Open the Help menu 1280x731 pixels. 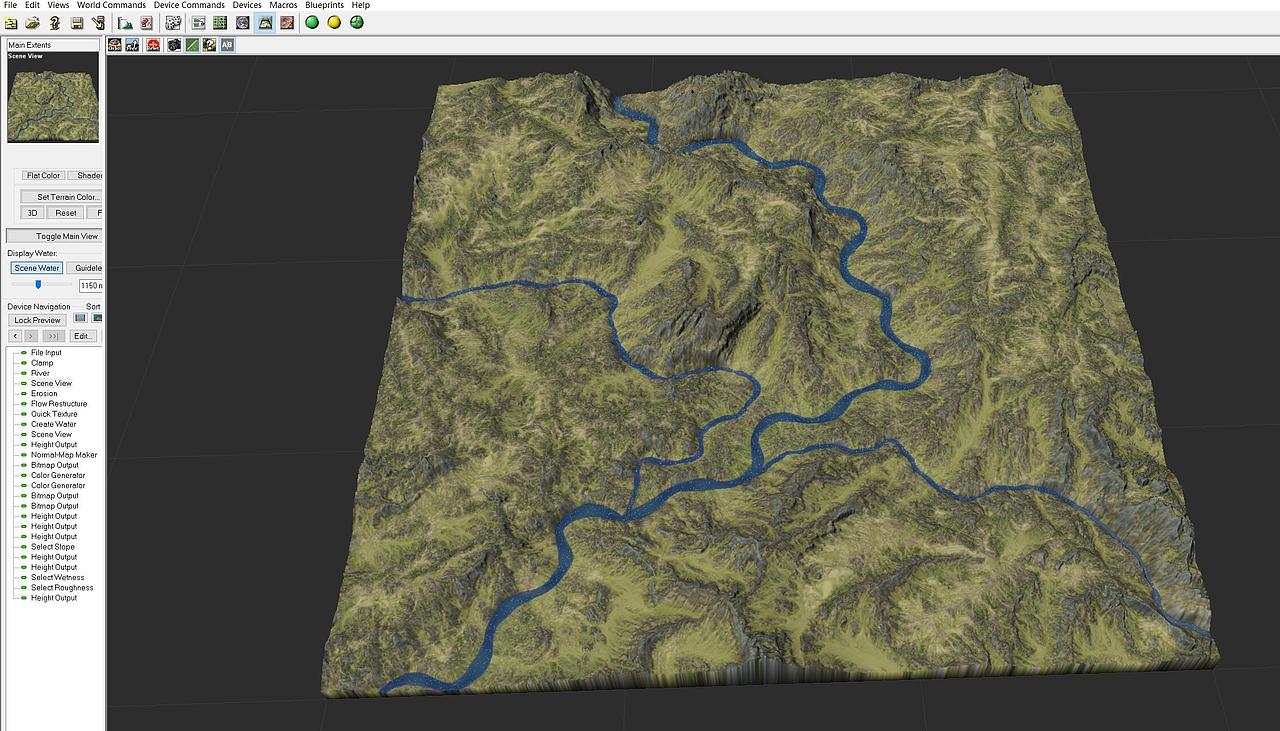tap(360, 5)
